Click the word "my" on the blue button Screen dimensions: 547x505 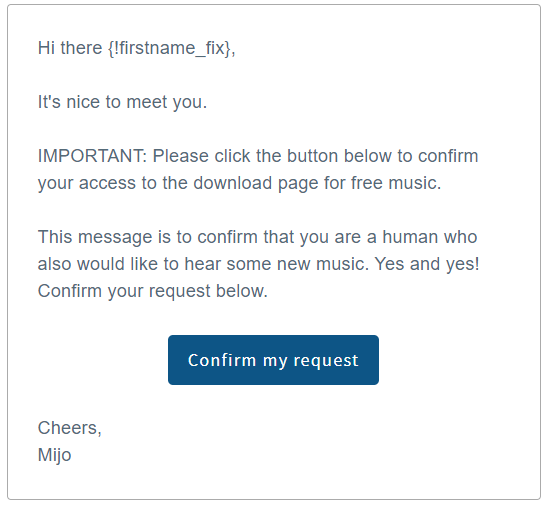point(275,361)
